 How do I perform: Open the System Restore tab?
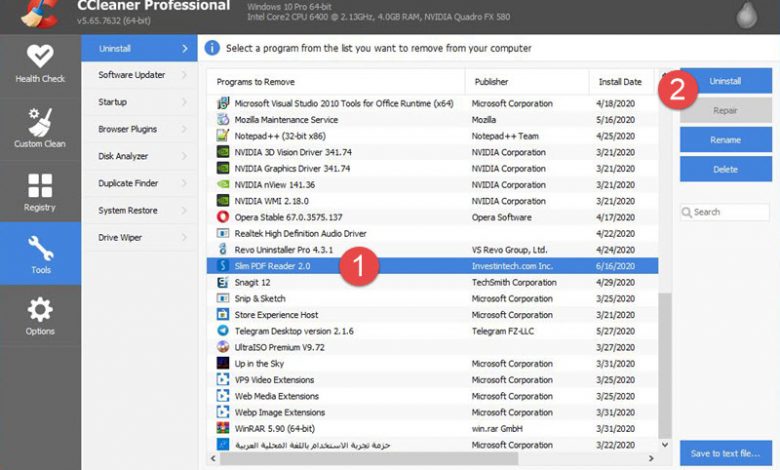pyautogui.click(x=139, y=210)
